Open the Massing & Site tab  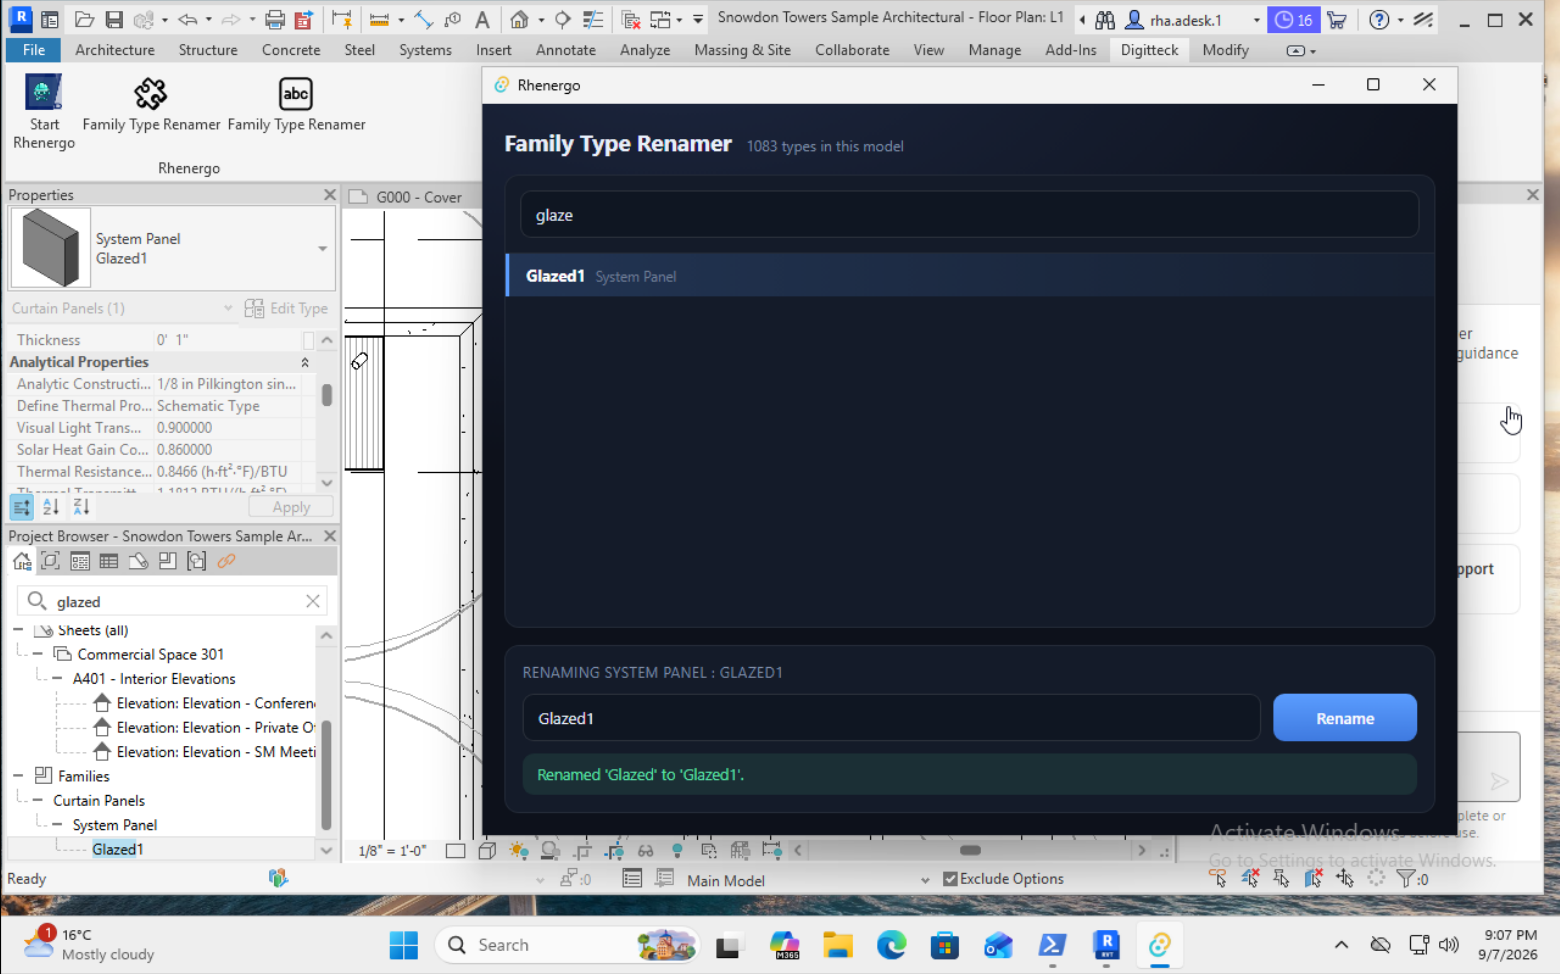point(742,50)
